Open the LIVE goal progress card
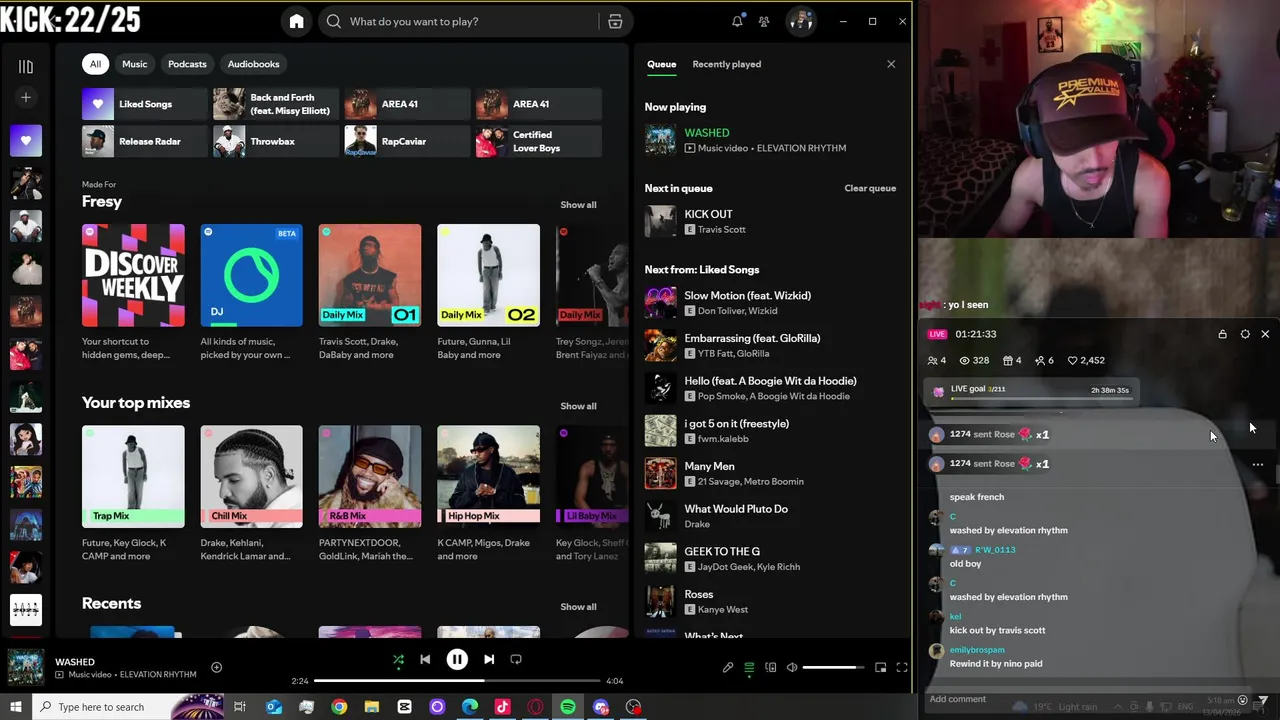The image size is (1280, 720). [1031, 391]
